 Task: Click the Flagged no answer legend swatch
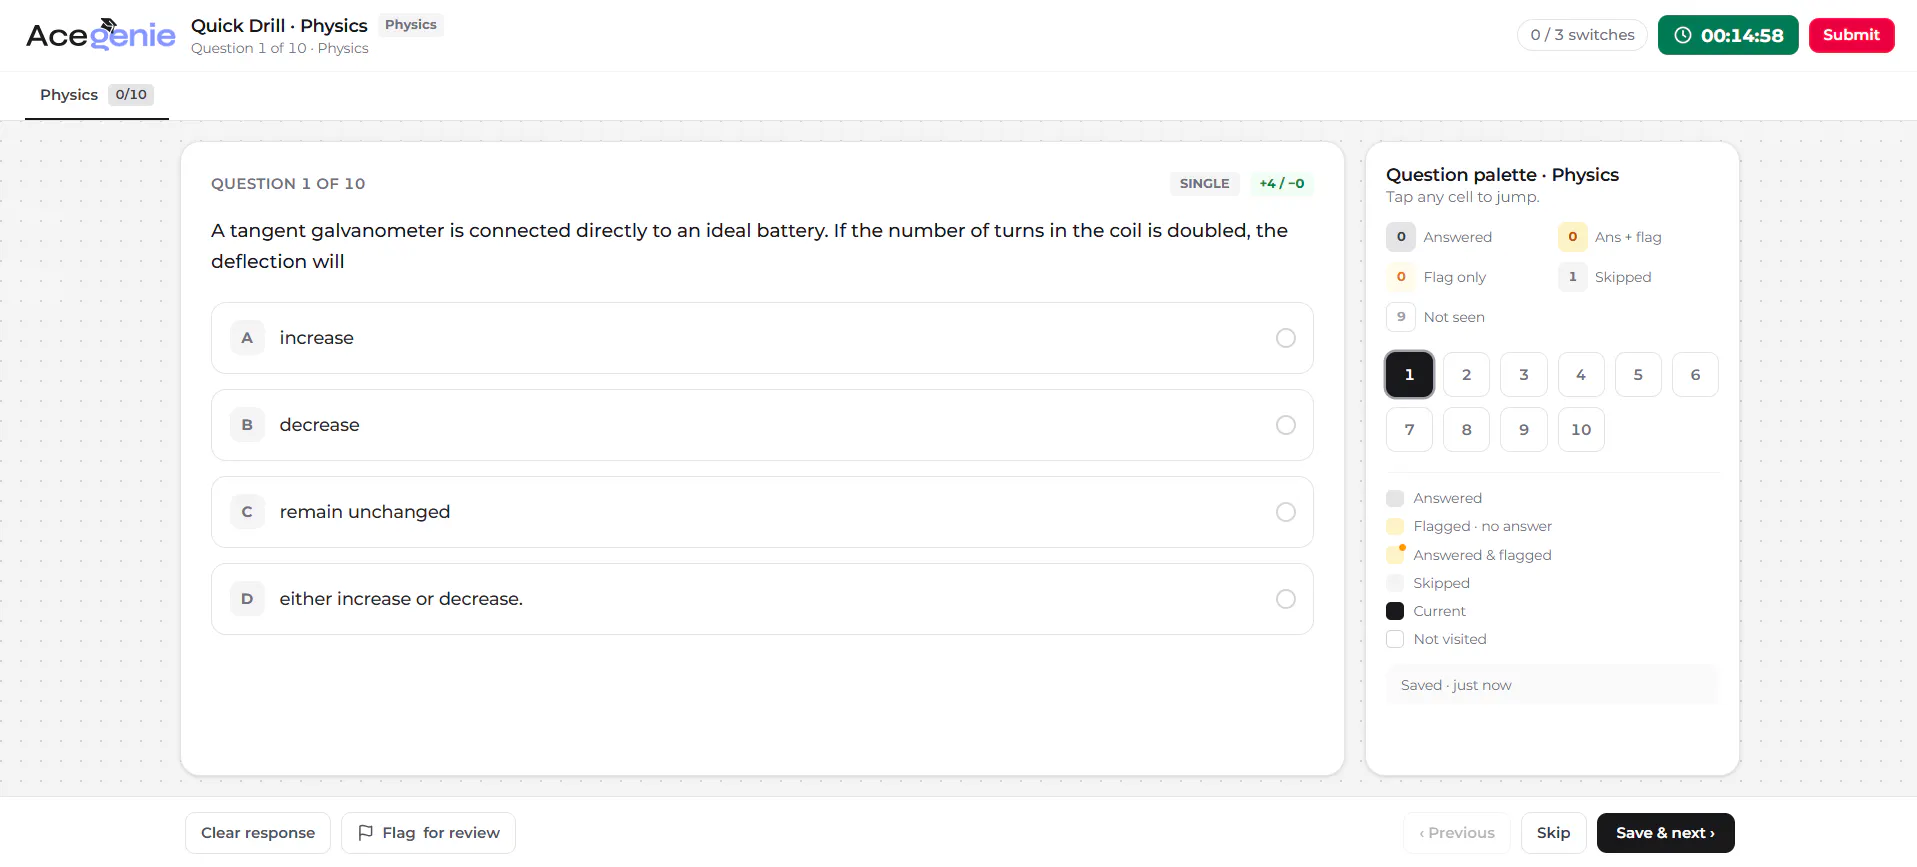[x=1395, y=526]
